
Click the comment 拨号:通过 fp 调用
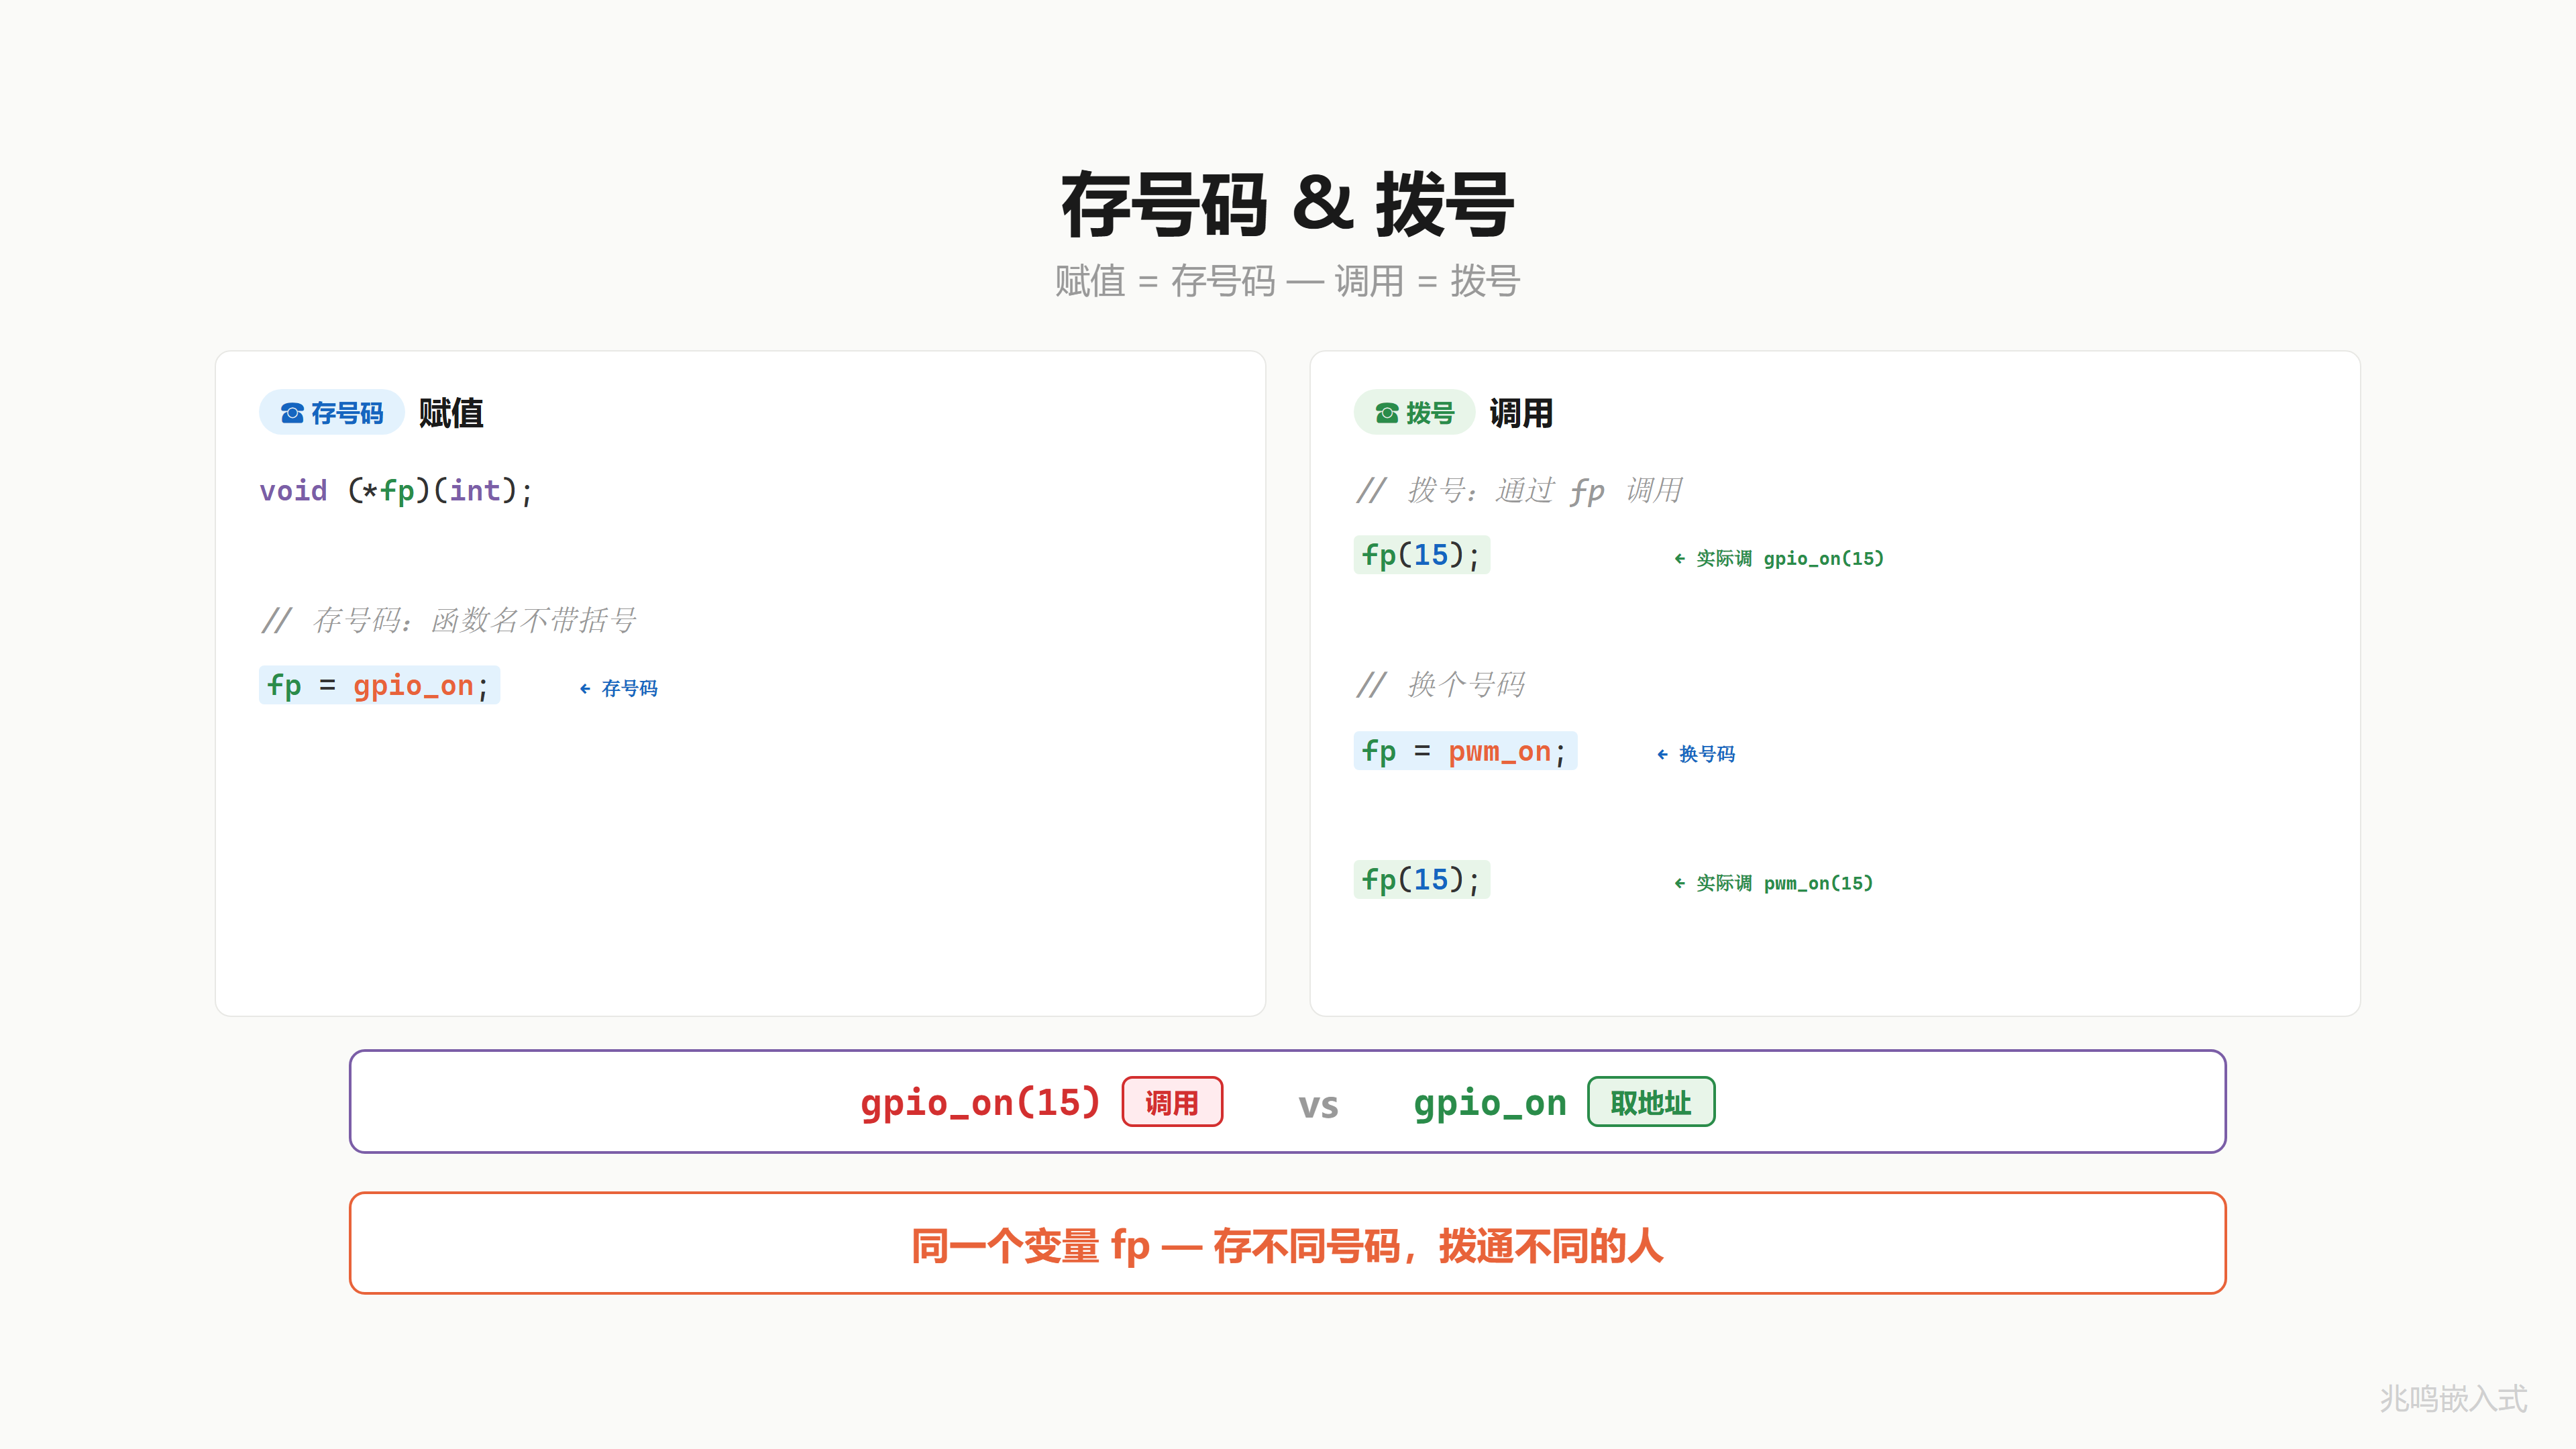click(x=1520, y=491)
